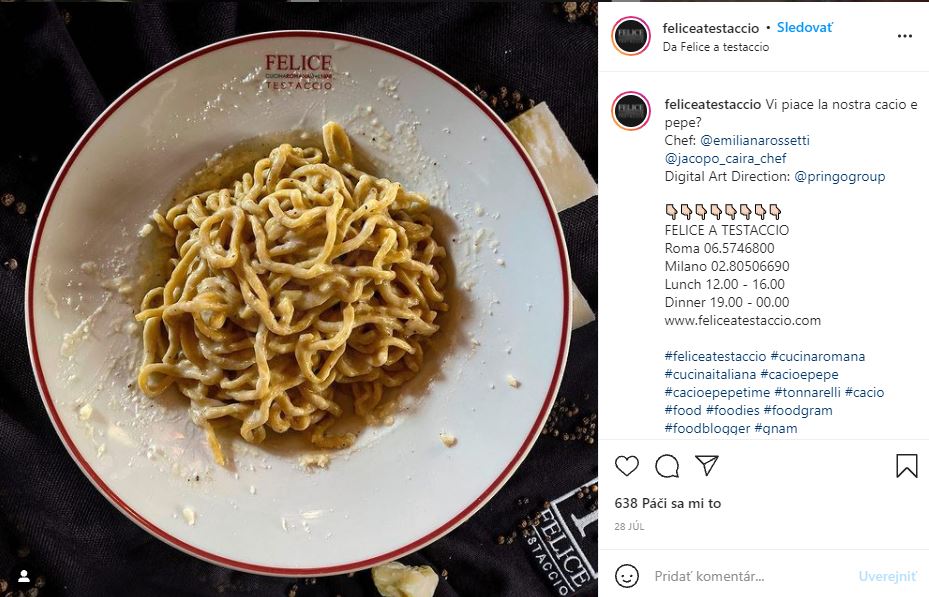Open the three-dot more options menu

(905, 36)
